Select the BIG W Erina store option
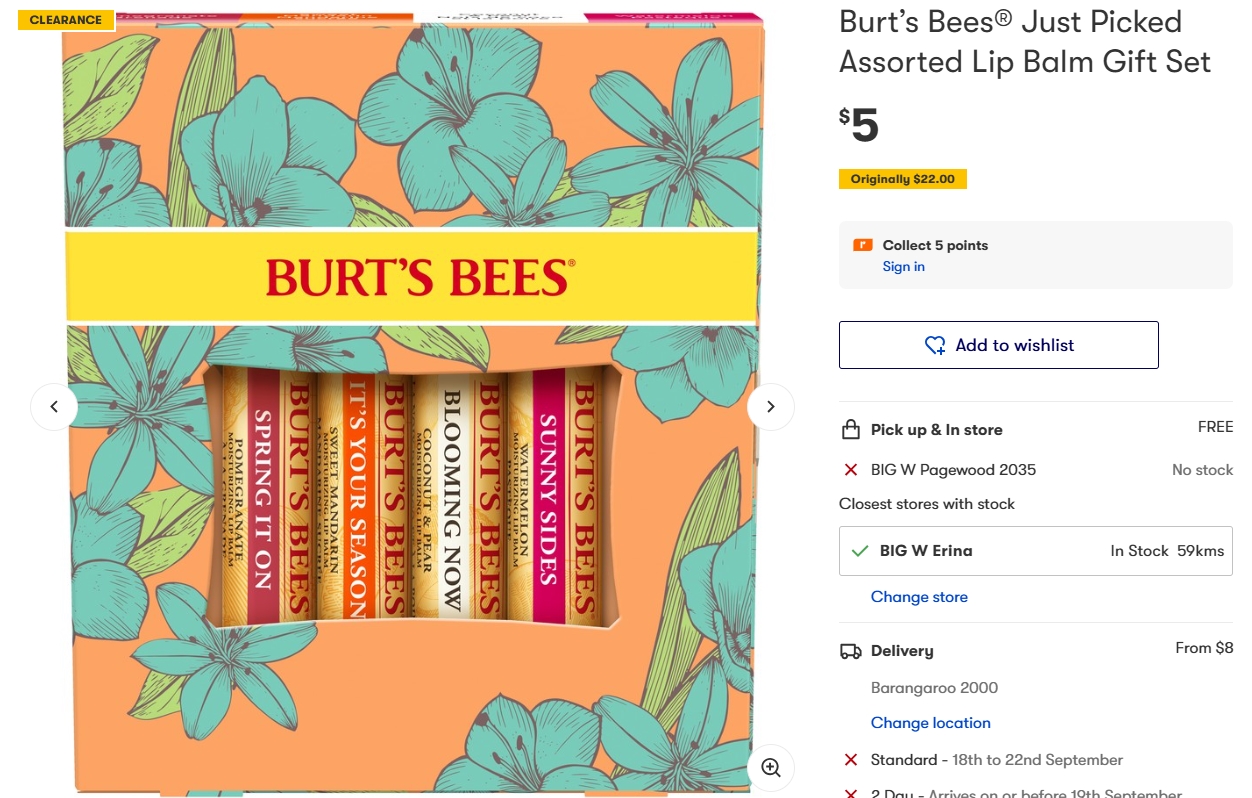The height and width of the screenshot is (798, 1252). click(x=1035, y=551)
